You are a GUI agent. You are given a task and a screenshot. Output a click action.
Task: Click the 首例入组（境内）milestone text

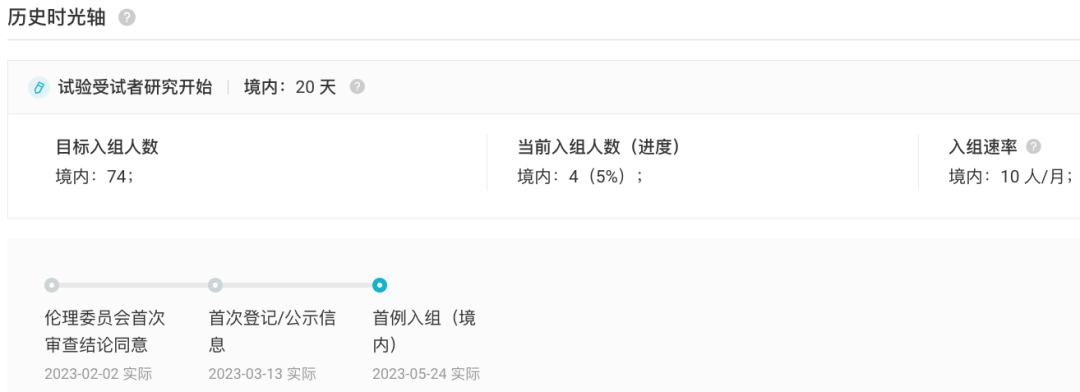[x=424, y=331]
